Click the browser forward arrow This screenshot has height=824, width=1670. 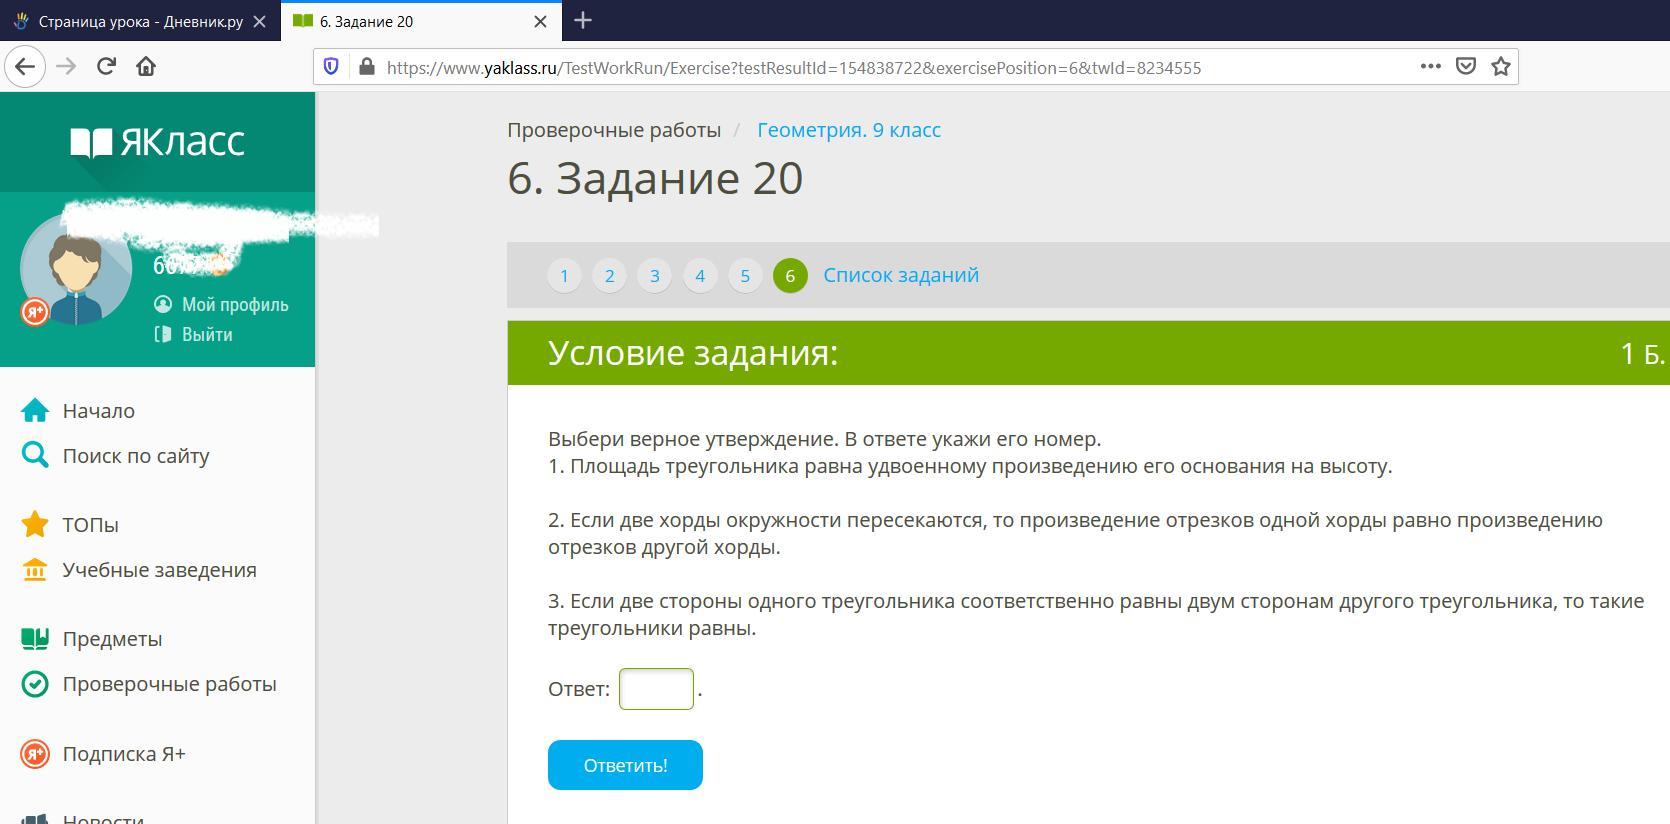pyautogui.click(x=66, y=67)
